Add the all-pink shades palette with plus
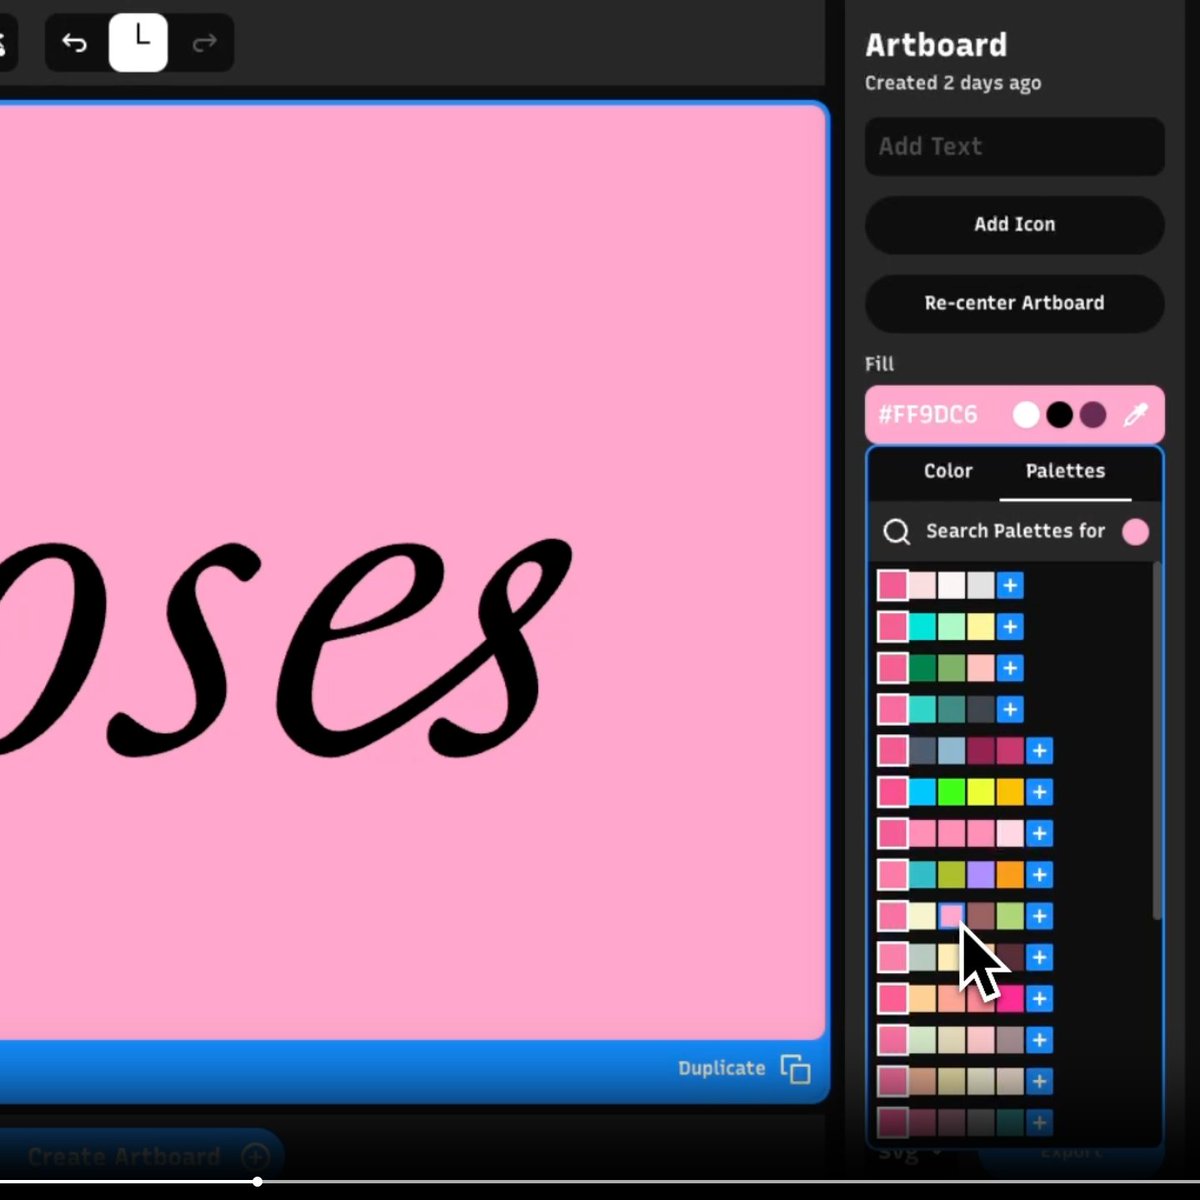 (x=1040, y=833)
